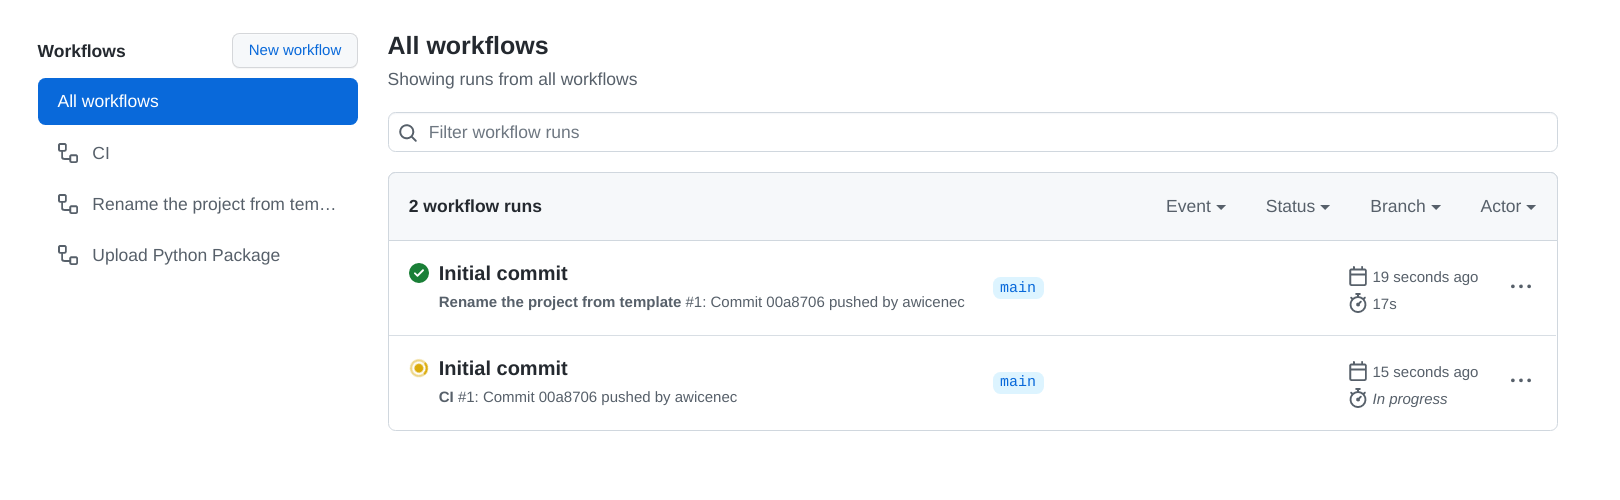
Task: Open Initial commit run for CI #1
Action: [x=503, y=368]
